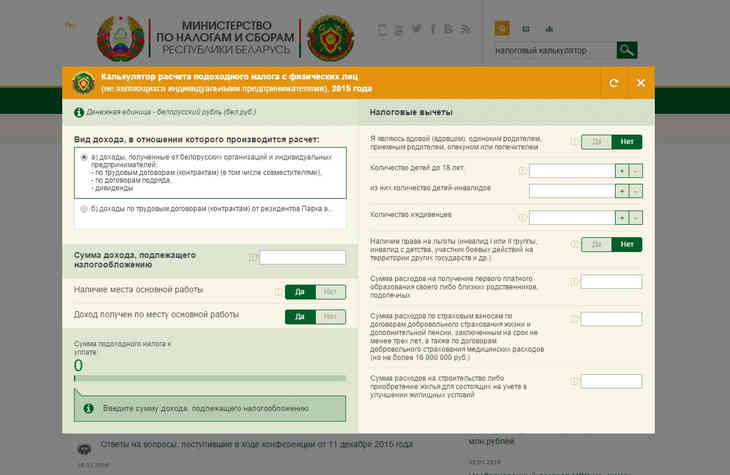Screen dimensions: 730x475
Task: Click the Twitter icon in the site header
Action: (416, 29)
